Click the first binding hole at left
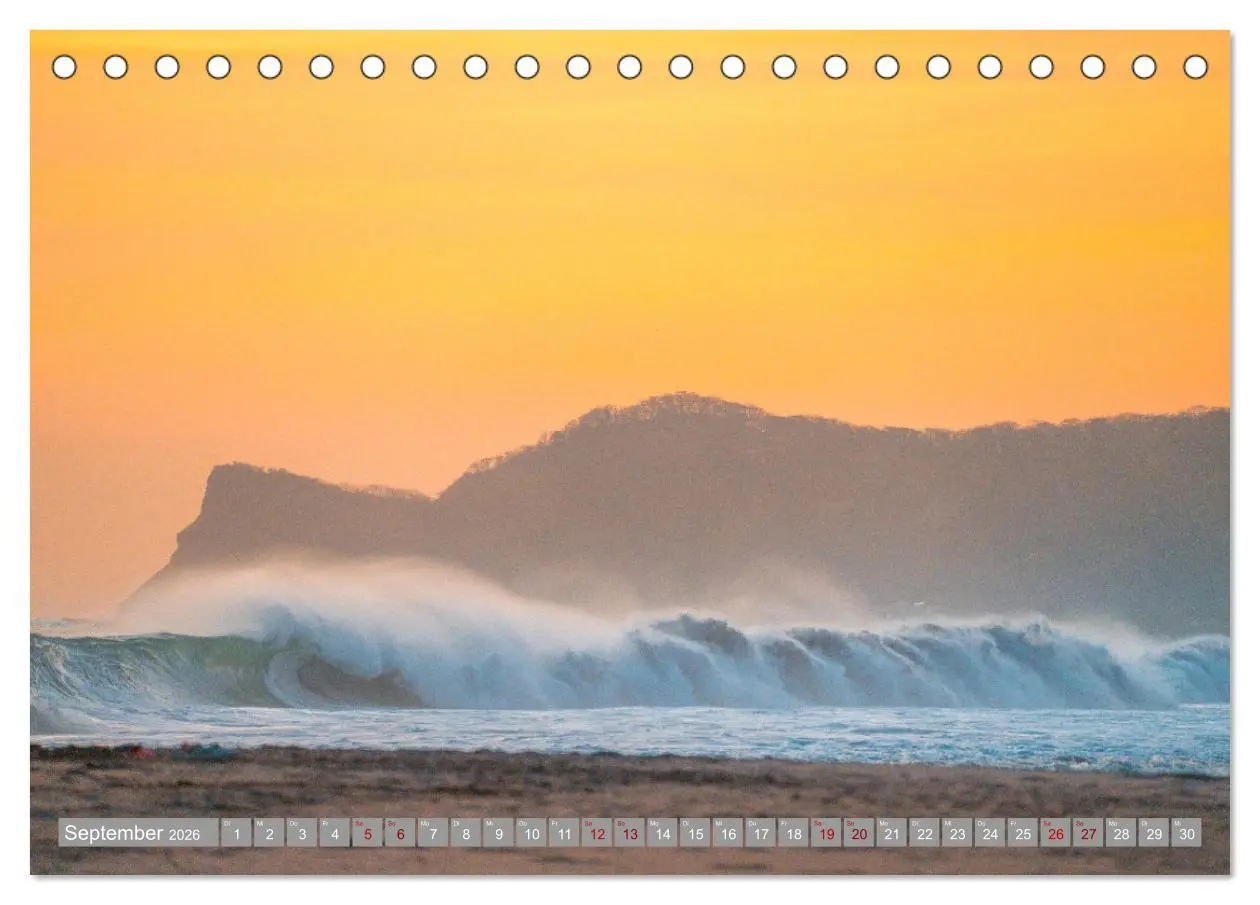The width and height of the screenshot is (1260, 905). (x=64, y=67)
